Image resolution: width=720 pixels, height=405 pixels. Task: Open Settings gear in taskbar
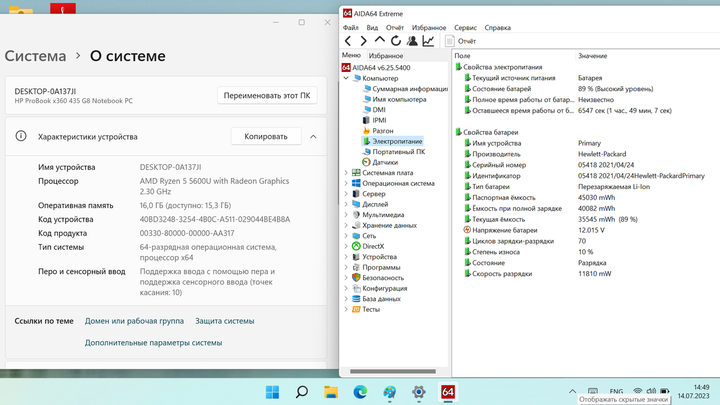[x=419, y=392]
